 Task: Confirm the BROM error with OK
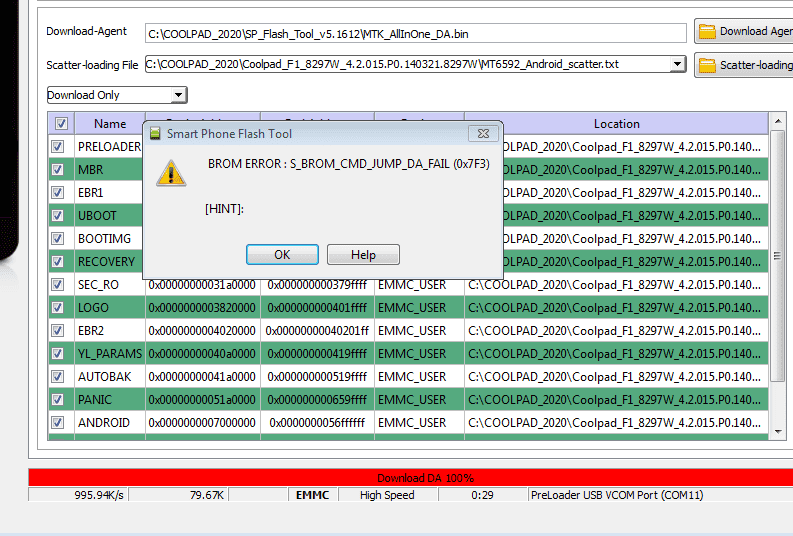click(282, 254)
